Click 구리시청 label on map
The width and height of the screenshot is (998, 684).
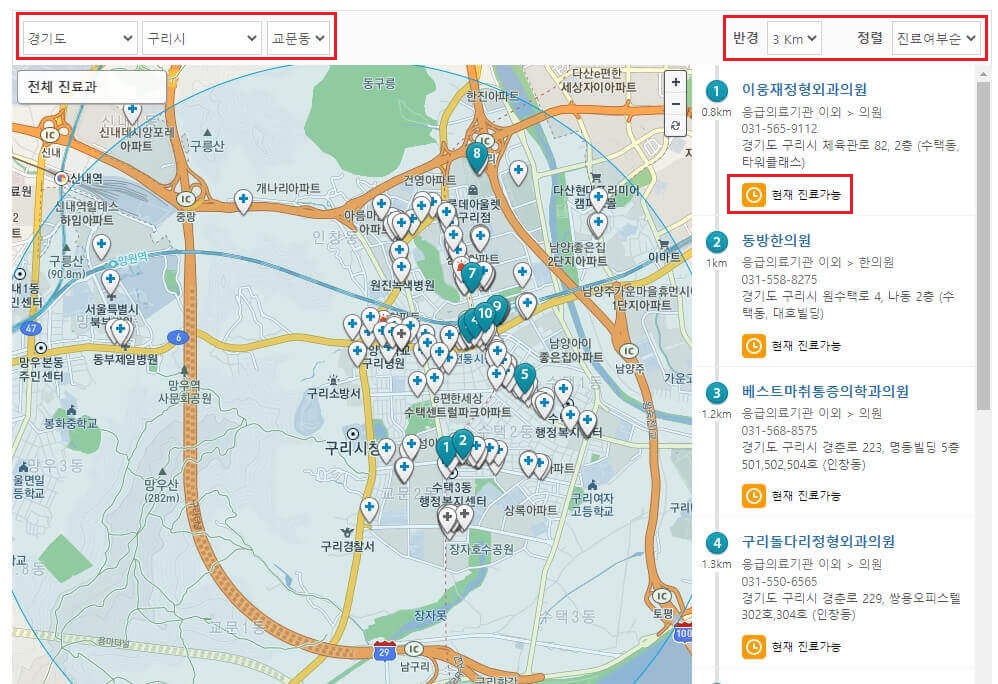pos(351,448)
